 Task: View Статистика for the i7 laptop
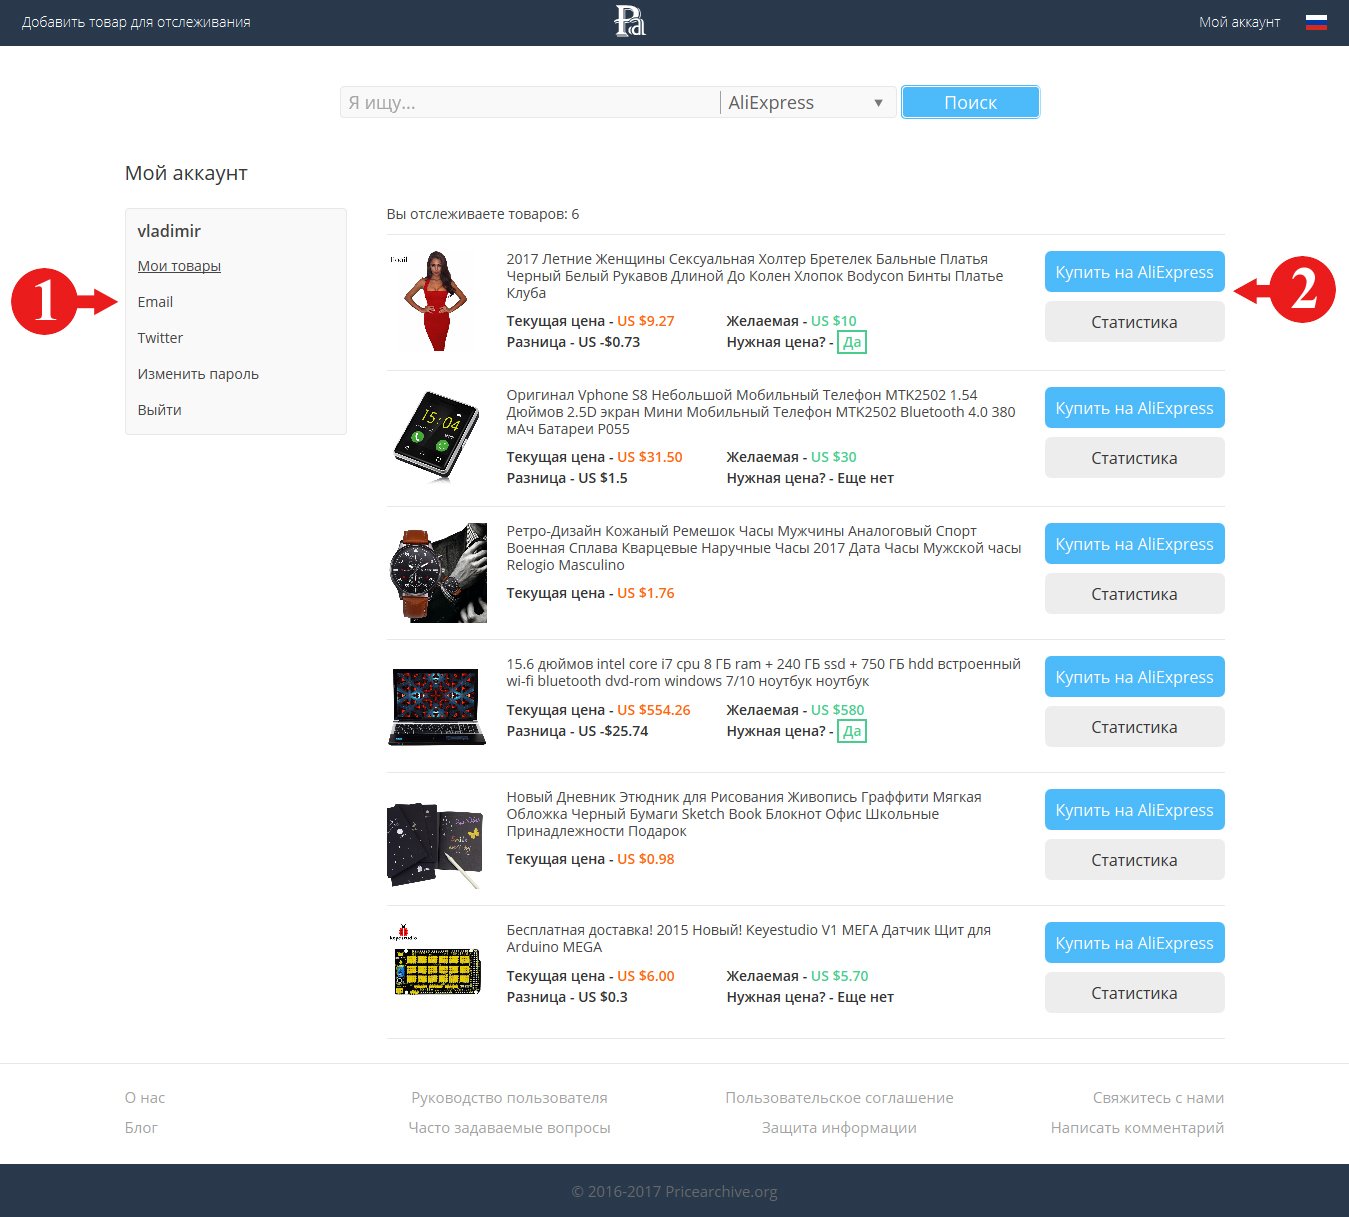click(1134, 727)
